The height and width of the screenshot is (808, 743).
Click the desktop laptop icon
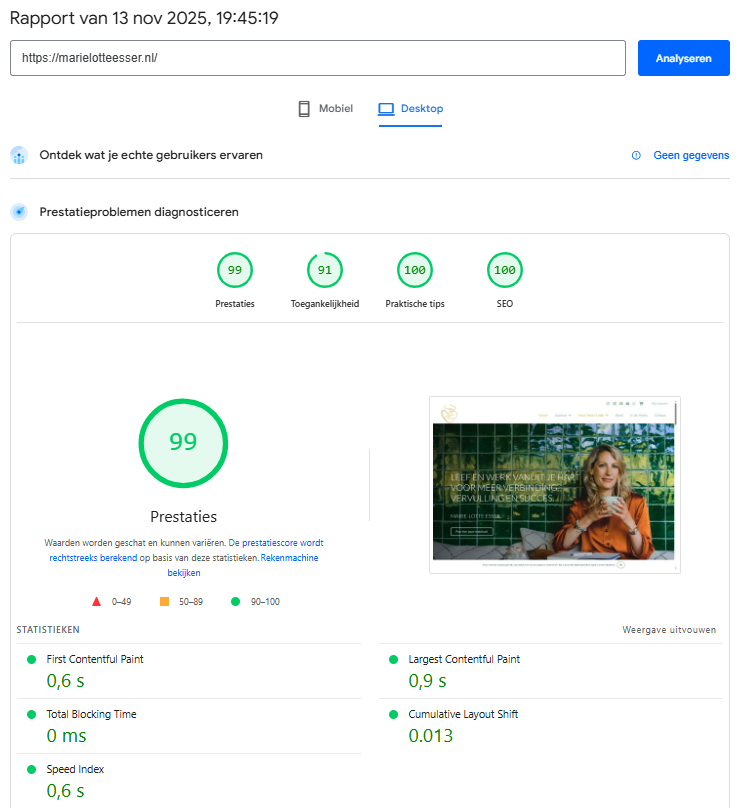click(386, 109)
